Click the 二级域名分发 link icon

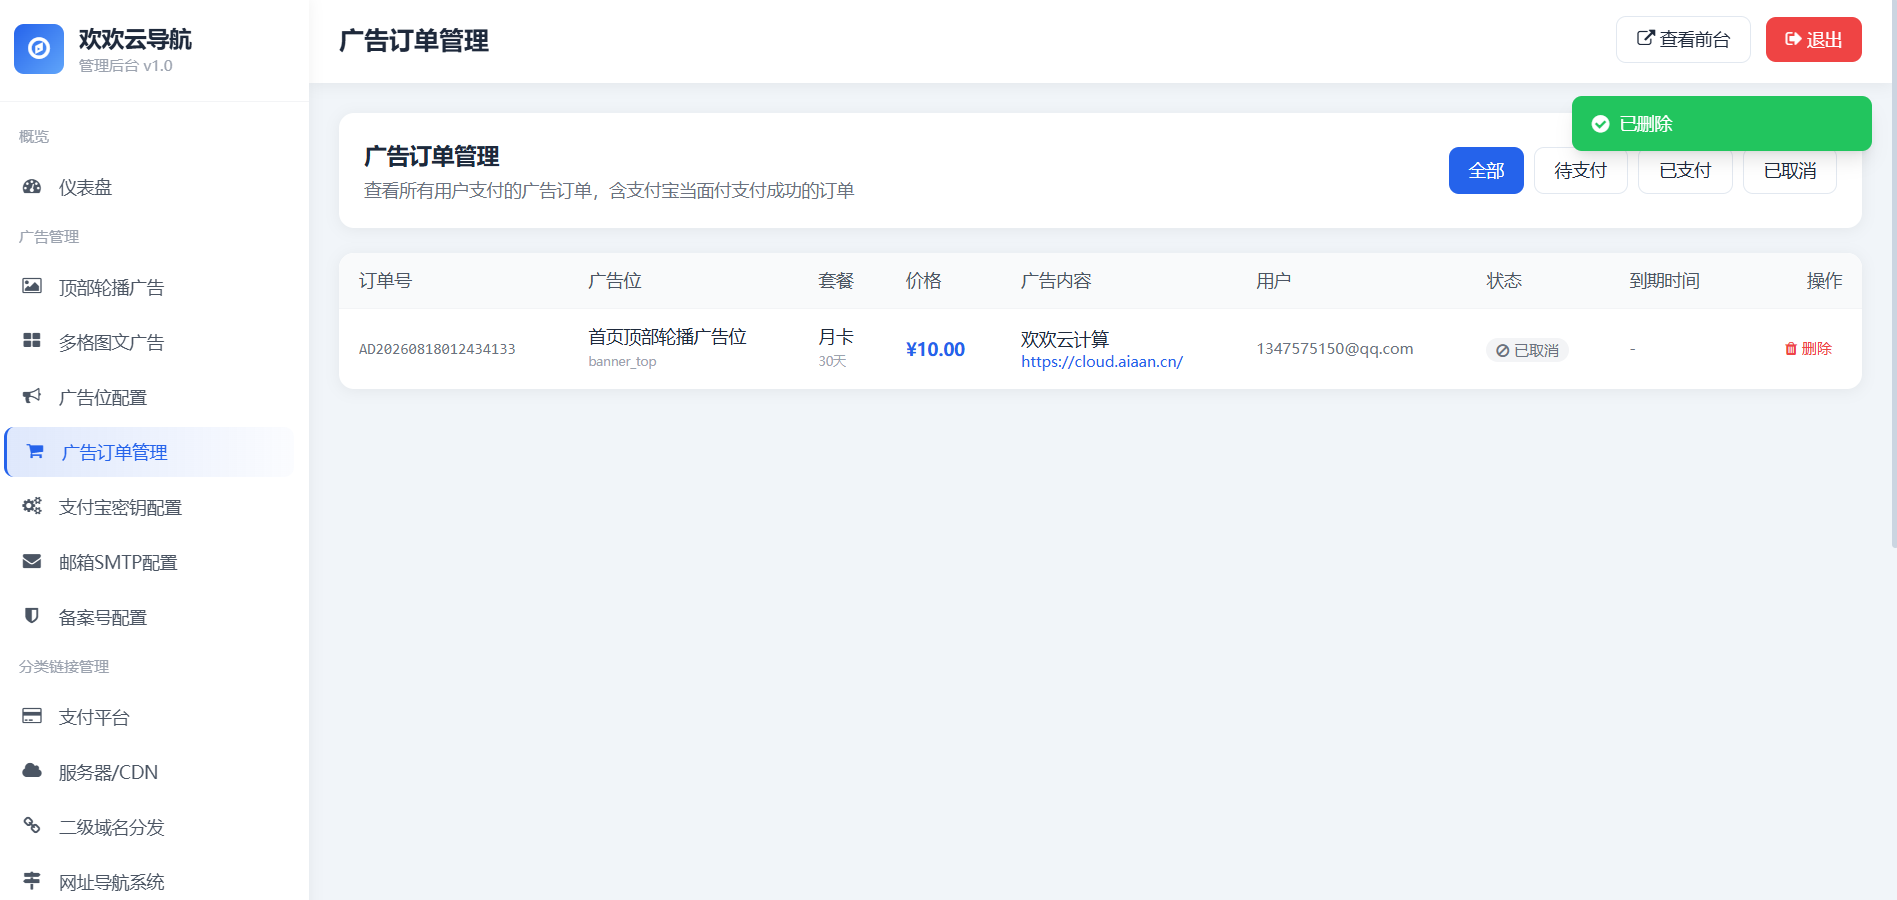32,827
